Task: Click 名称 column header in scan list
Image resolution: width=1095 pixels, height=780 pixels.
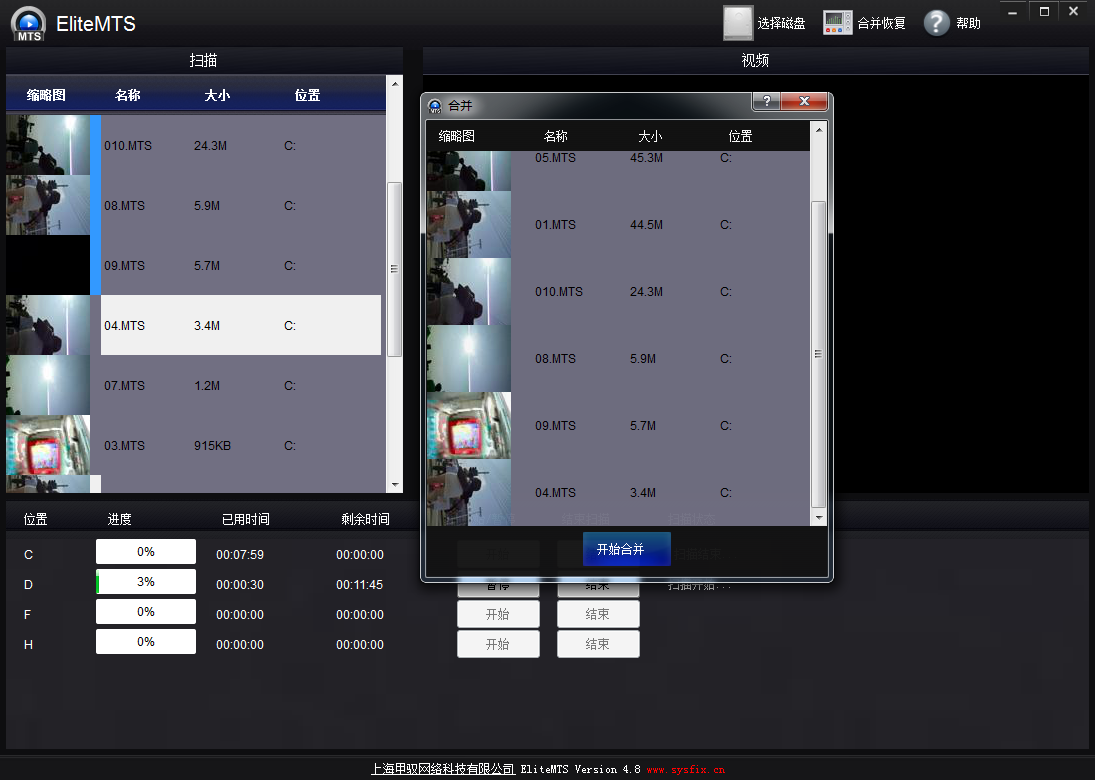Action: [128, 95]
